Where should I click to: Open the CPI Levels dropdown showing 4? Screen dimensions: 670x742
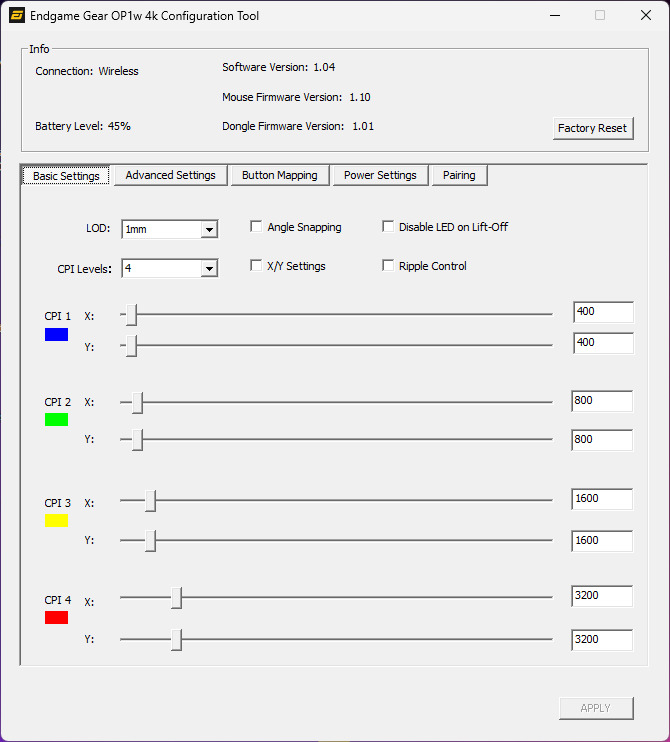point(169,268)
